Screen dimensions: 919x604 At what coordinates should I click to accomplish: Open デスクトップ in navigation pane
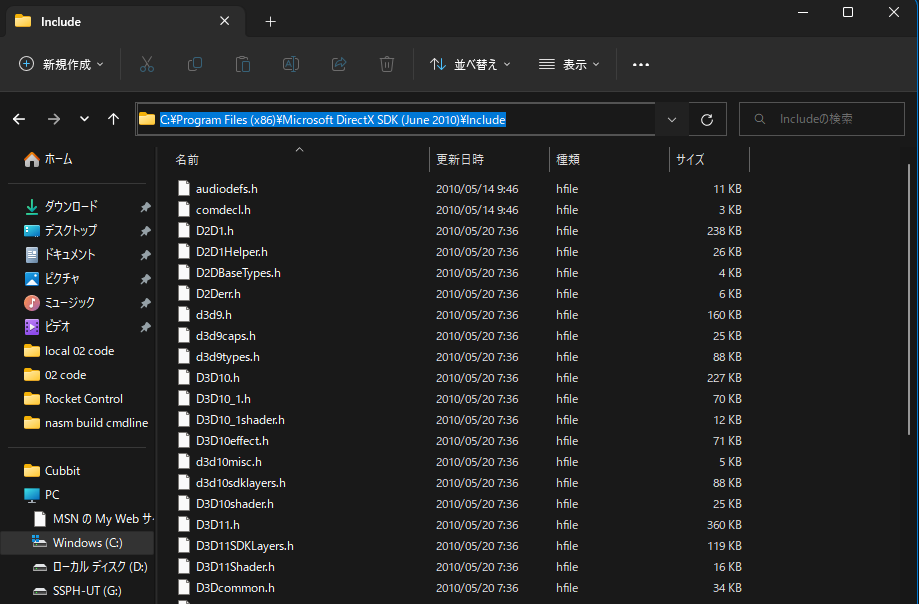pos(61,231)
